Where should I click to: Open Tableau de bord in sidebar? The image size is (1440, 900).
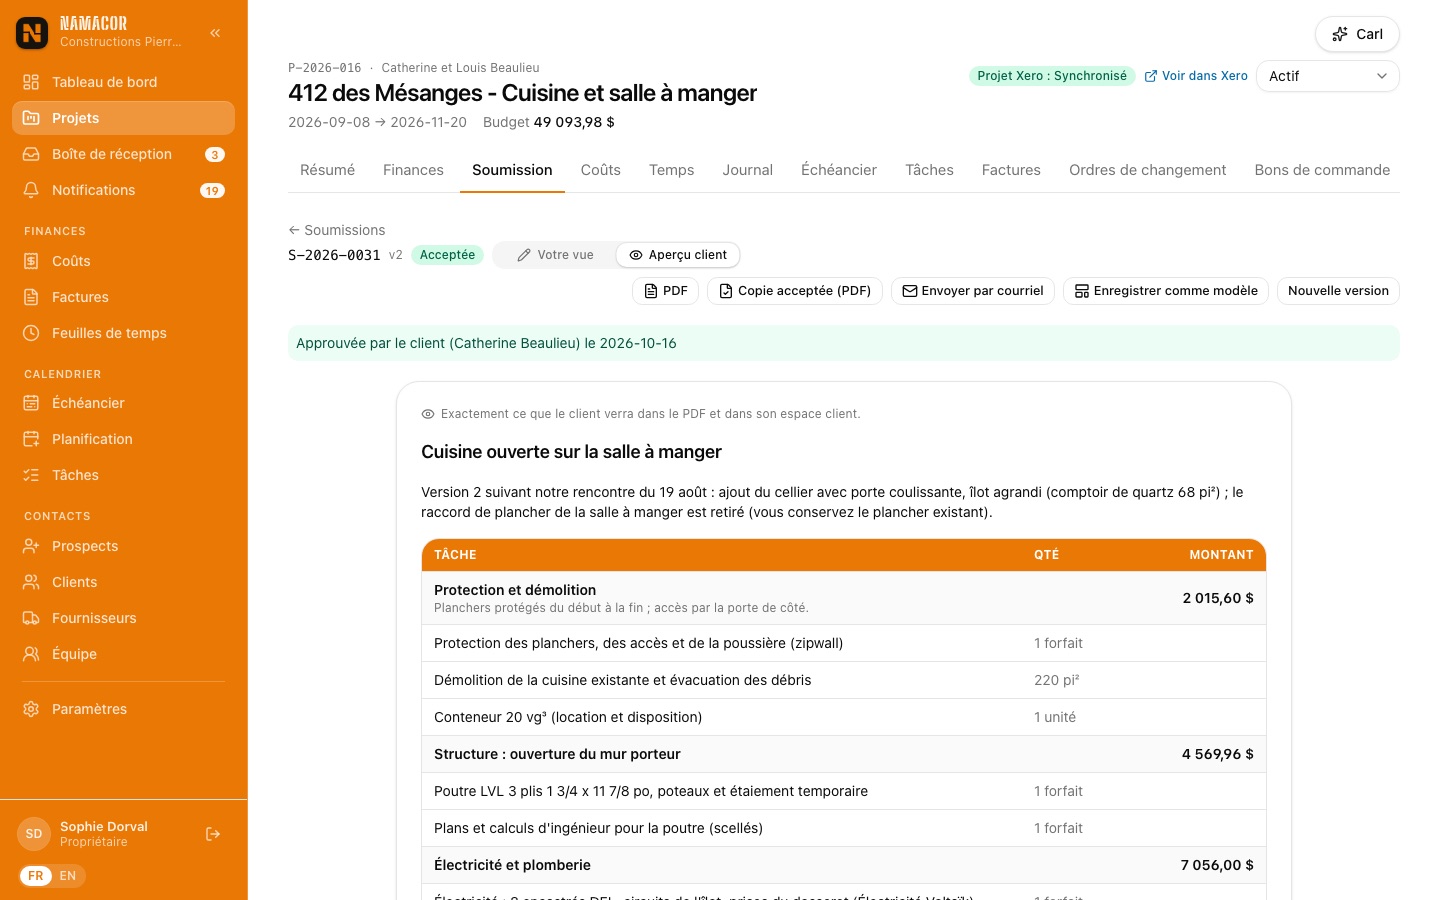123,82
